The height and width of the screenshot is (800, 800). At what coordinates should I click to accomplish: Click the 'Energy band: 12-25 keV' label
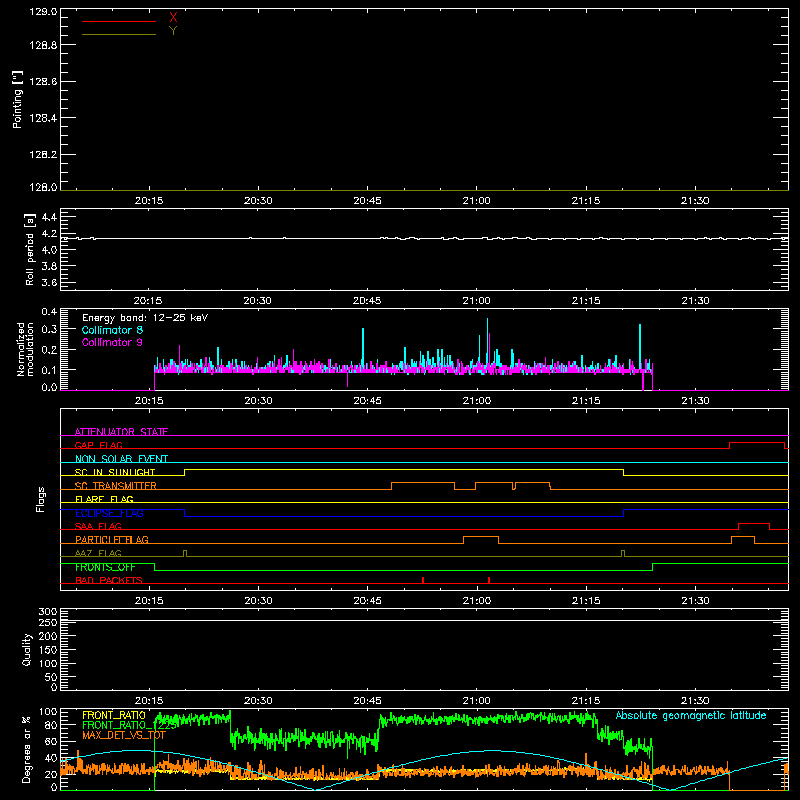click(x=145, y=318)
